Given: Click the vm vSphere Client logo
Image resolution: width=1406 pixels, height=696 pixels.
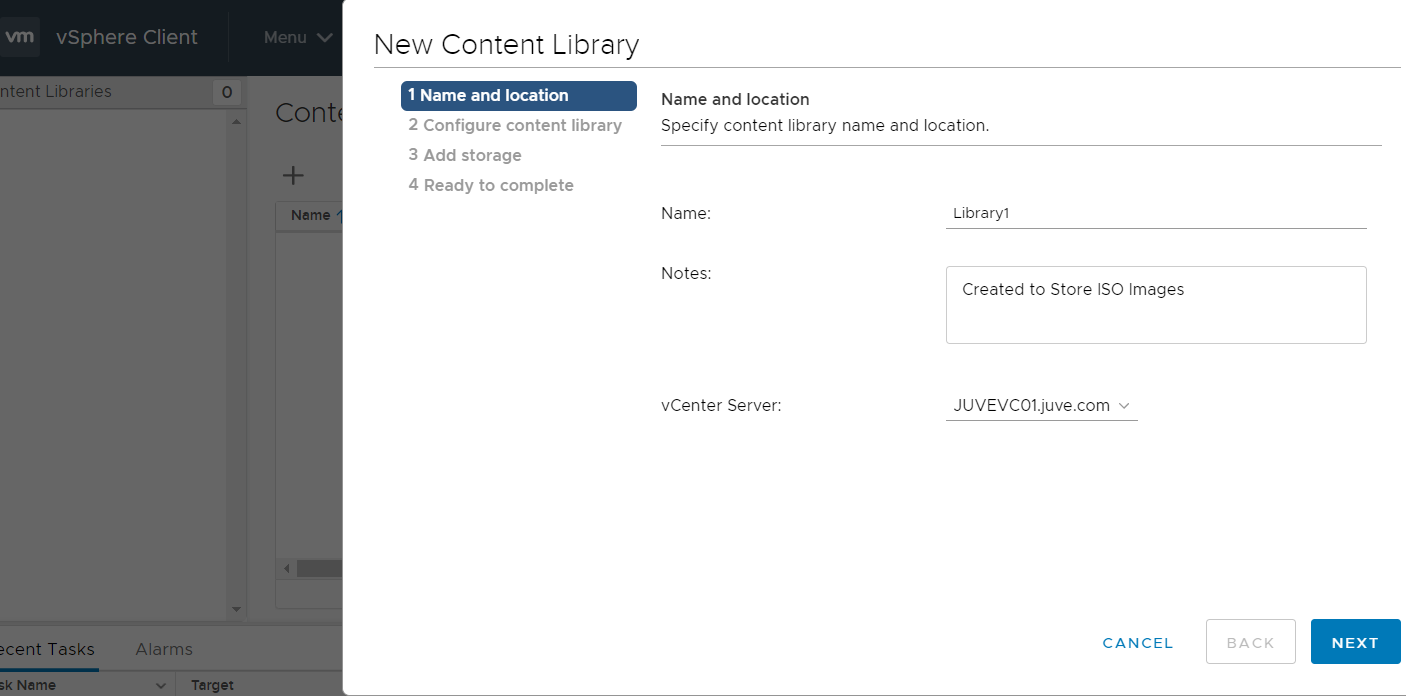Looking at the screenshot, I should tap(21, 37).
